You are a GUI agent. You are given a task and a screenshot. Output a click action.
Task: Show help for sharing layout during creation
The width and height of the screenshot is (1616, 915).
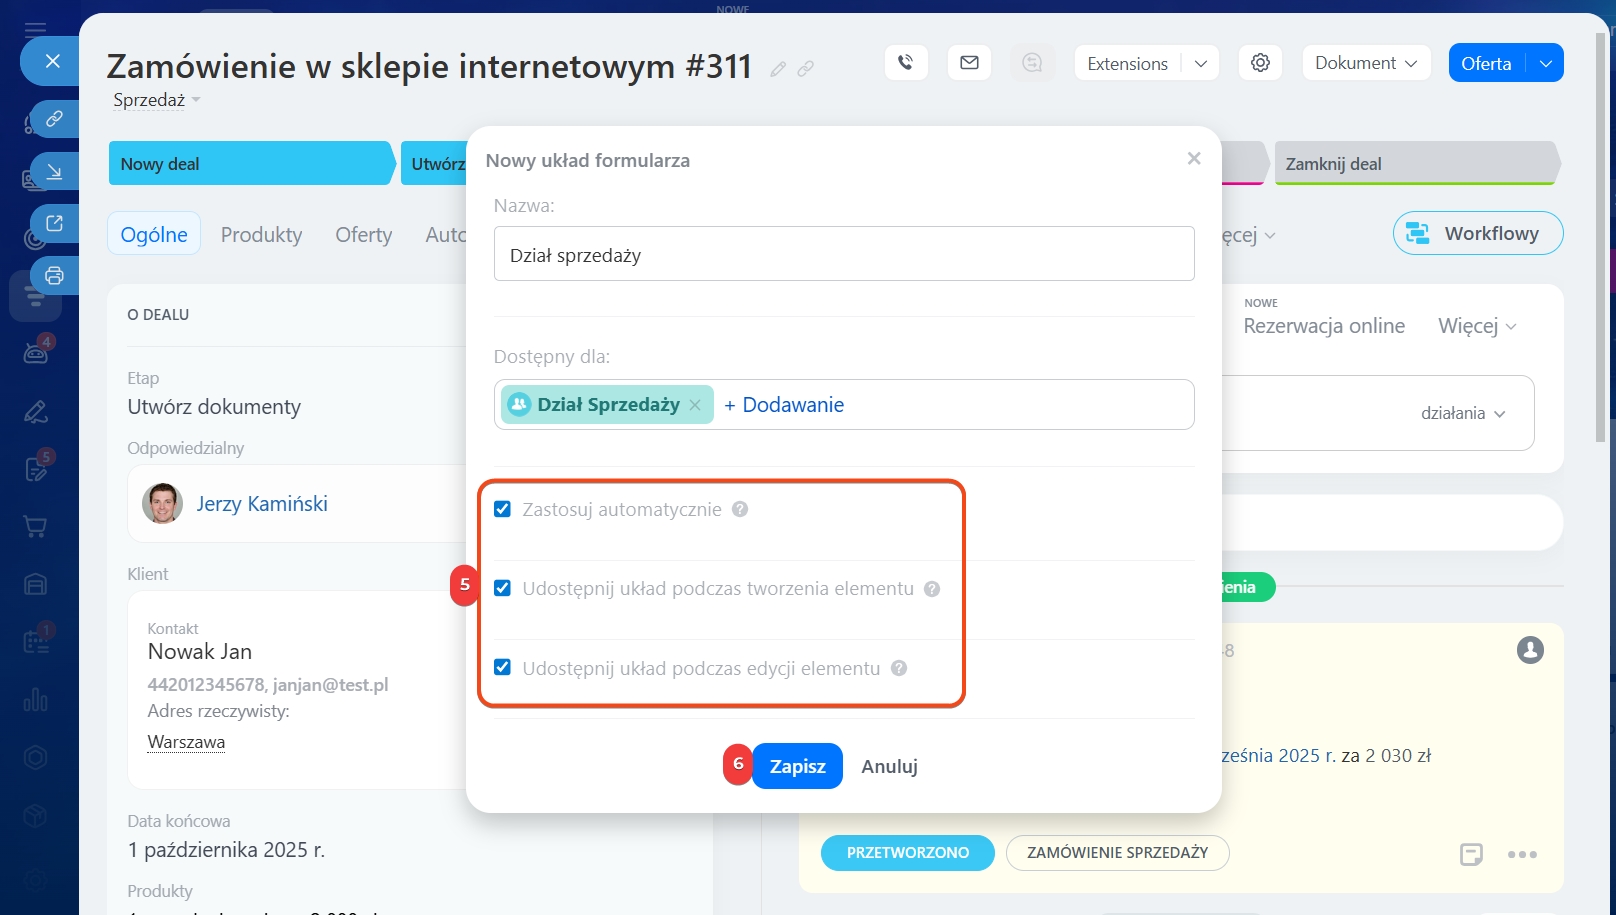tap(932, 589)
